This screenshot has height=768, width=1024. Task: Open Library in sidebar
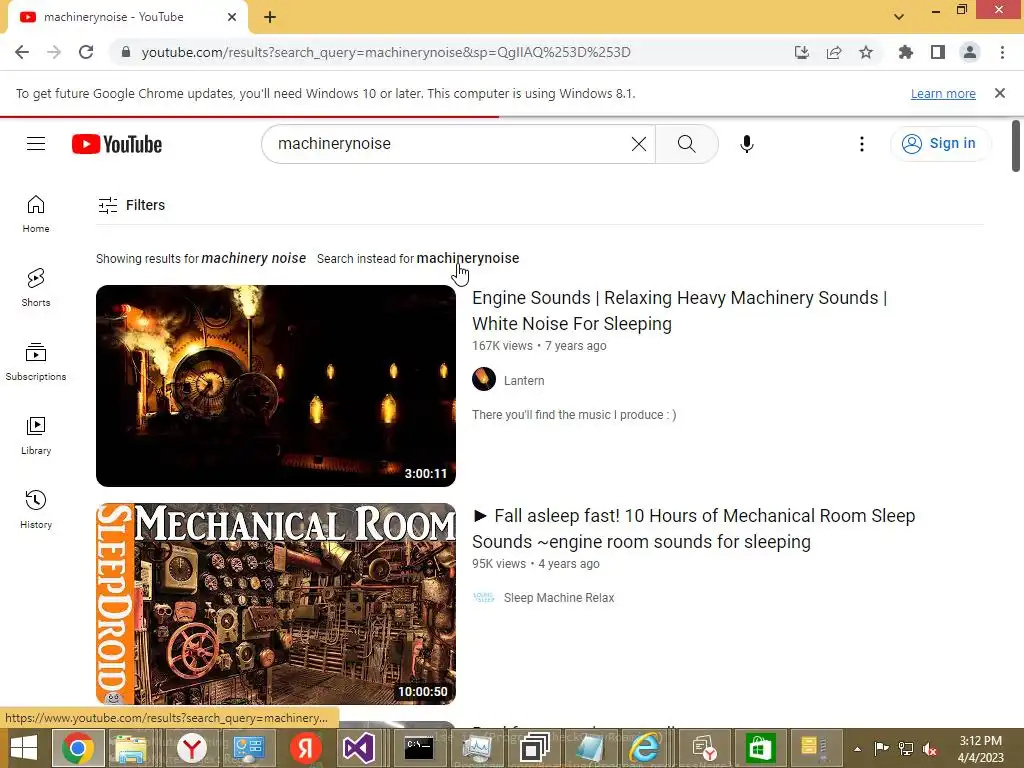coord(36,436)
